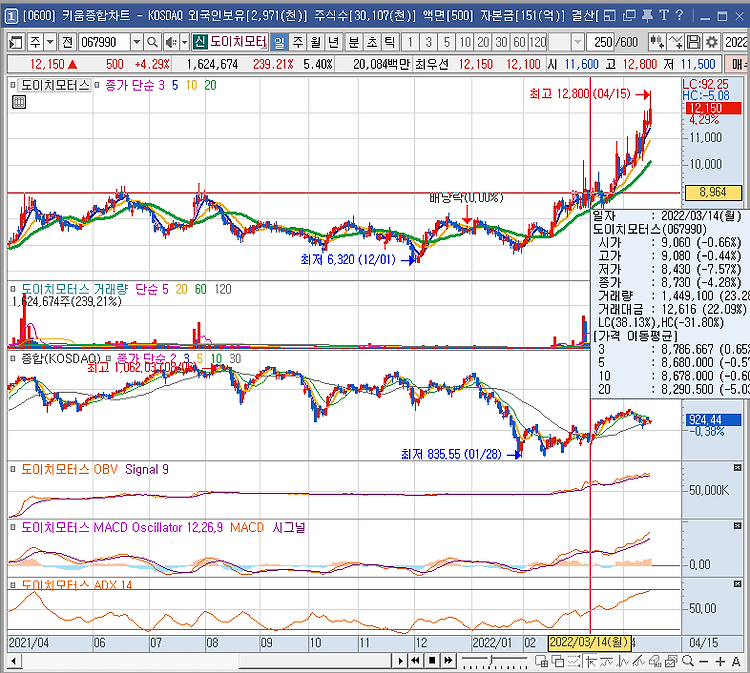Screen dimensions: 750x673
Task: Click the MACD Oscillator 12,26,9 label
Action: click(122, 528)
